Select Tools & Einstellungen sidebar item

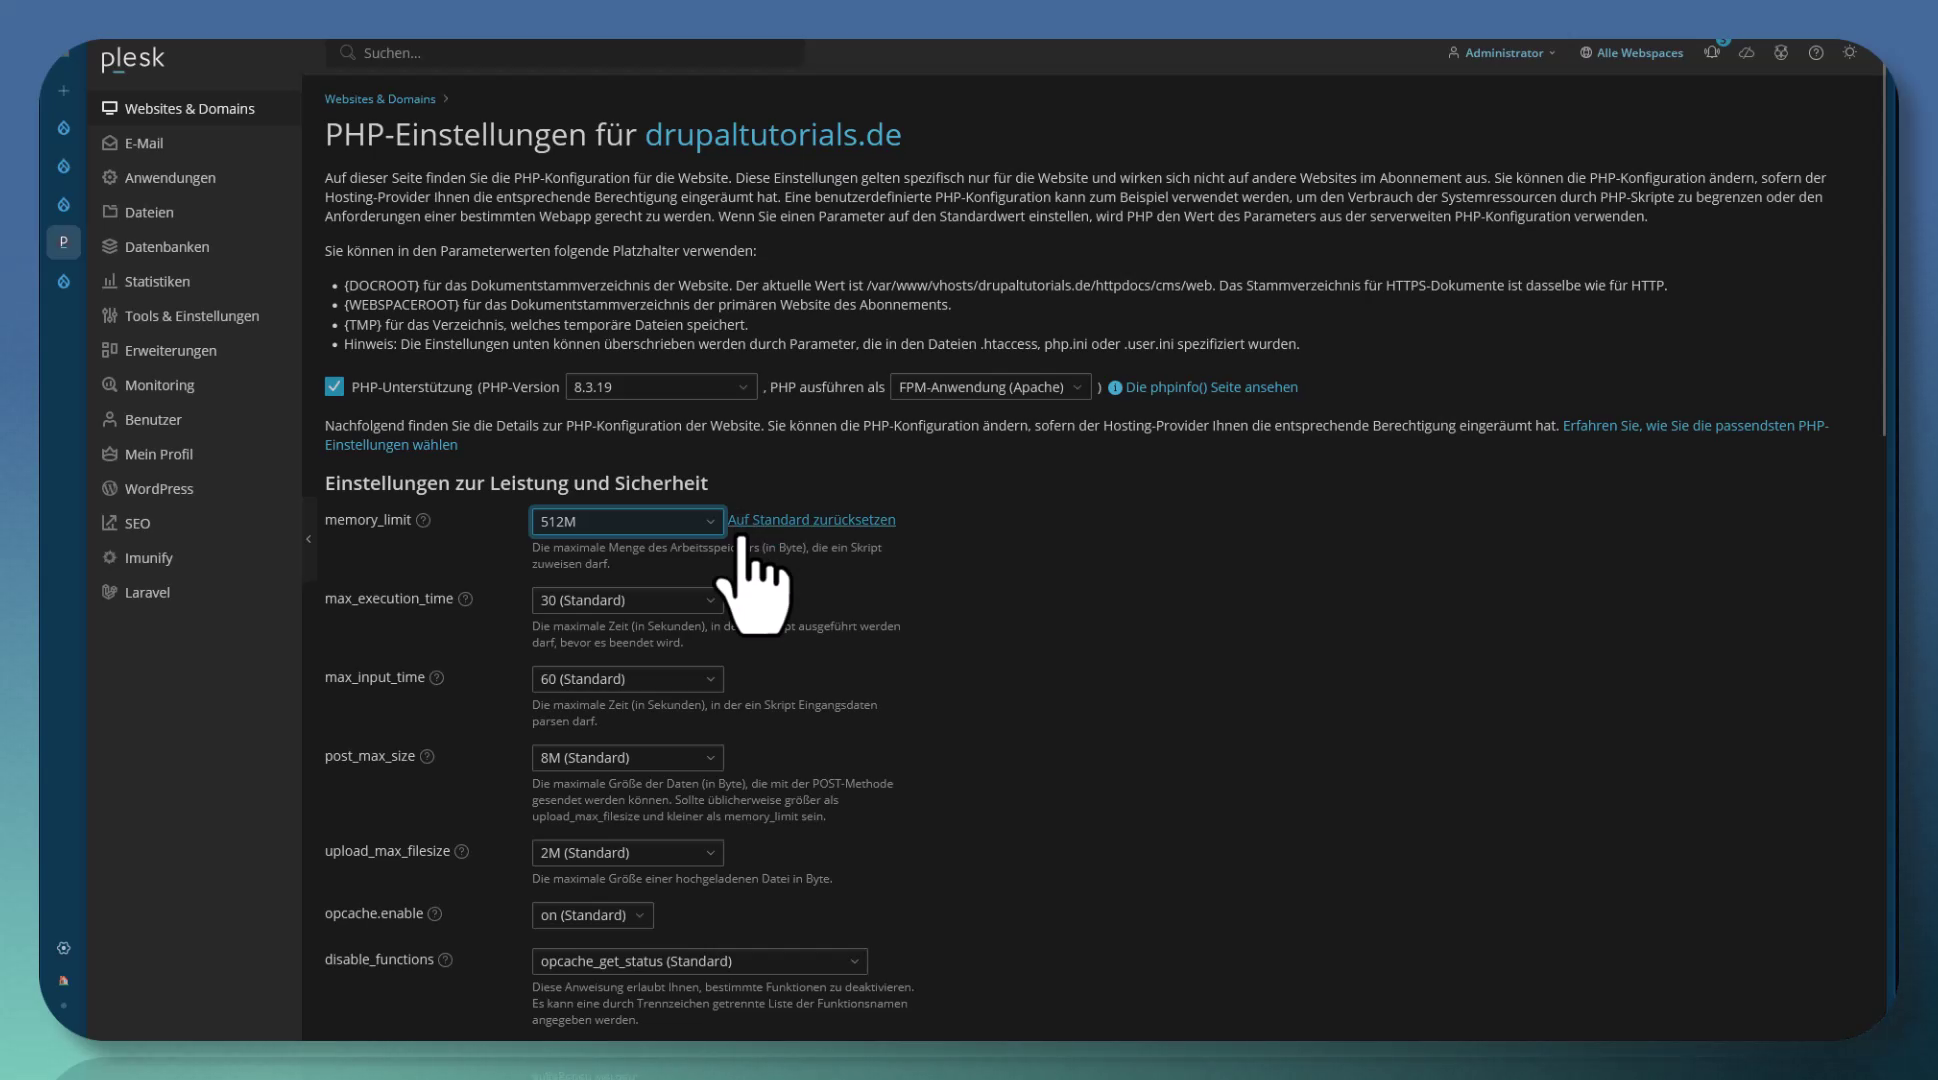pos(191,316)
